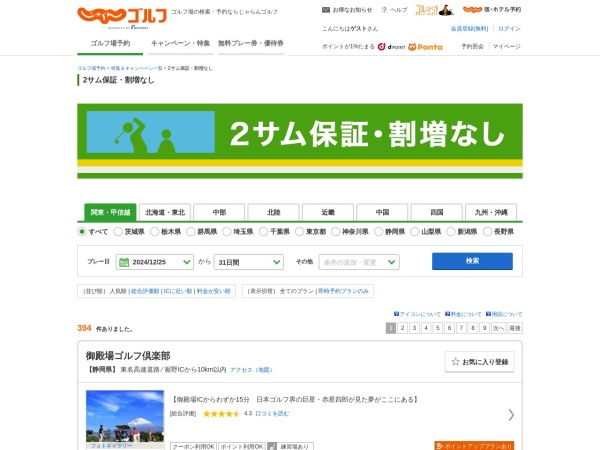Select the 東京都 radio button
This screenshot has width=600, height=450.
click(x=300, y=232)
